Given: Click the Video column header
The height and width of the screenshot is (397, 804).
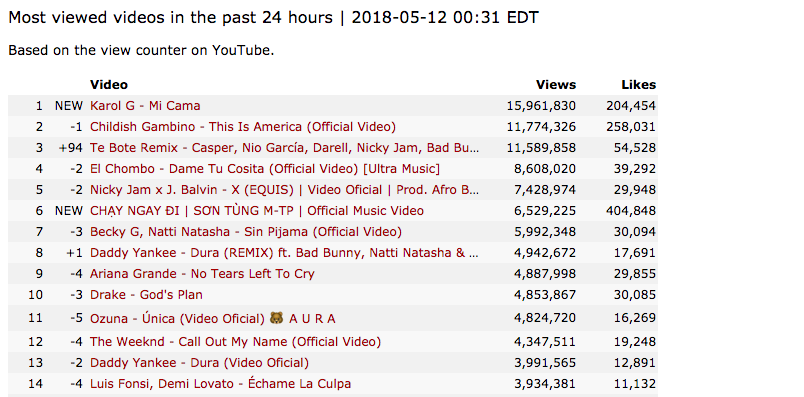Looking at the screenshot, I should (109, 85).
